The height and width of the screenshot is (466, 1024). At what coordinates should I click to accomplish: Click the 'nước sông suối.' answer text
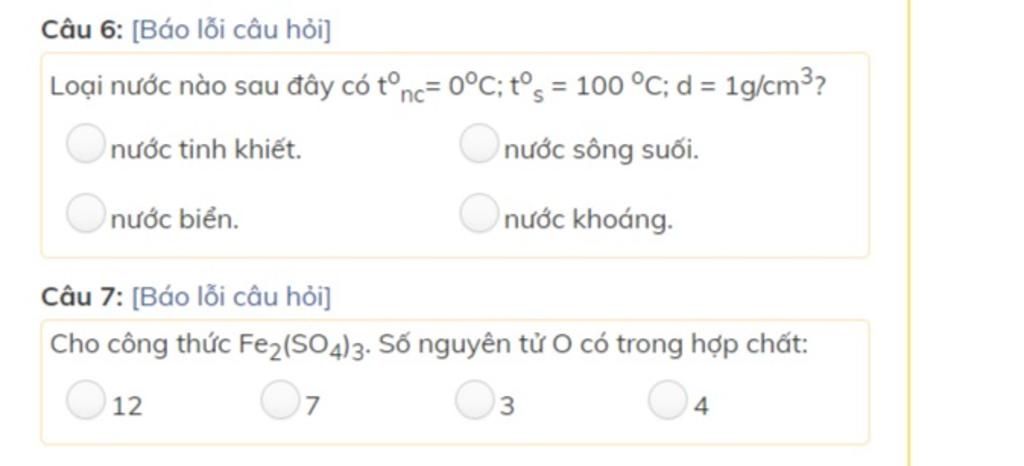coord(601,151)
